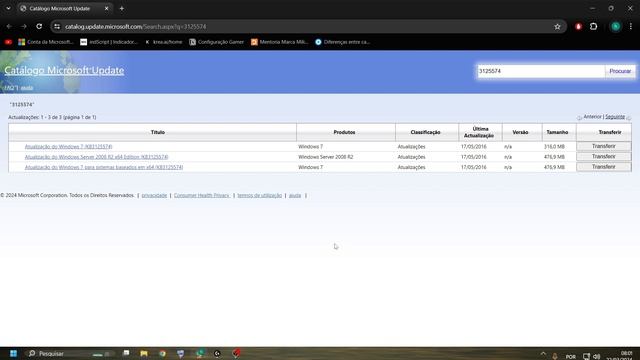Open the termos de utilização footer link
This screenshot has height=360, width=640.
click(260, 196)
